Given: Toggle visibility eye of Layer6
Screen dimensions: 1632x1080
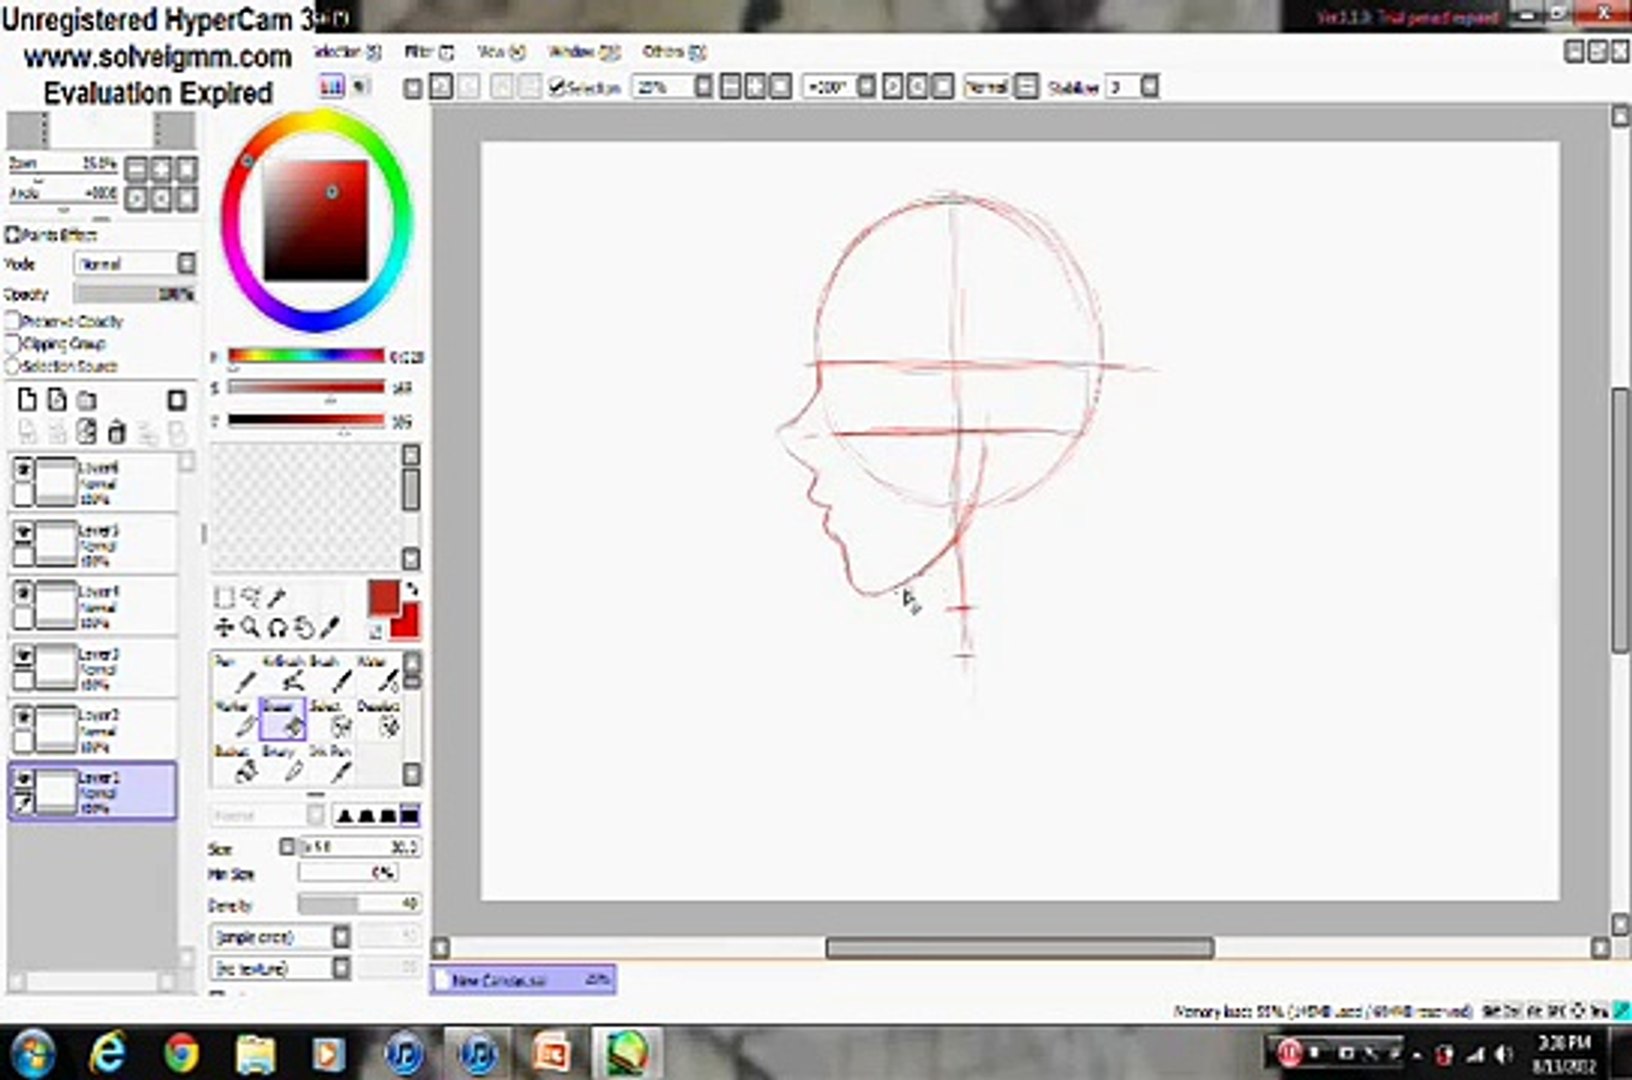Looking at the screenshot, I should (x=22, y=469).
